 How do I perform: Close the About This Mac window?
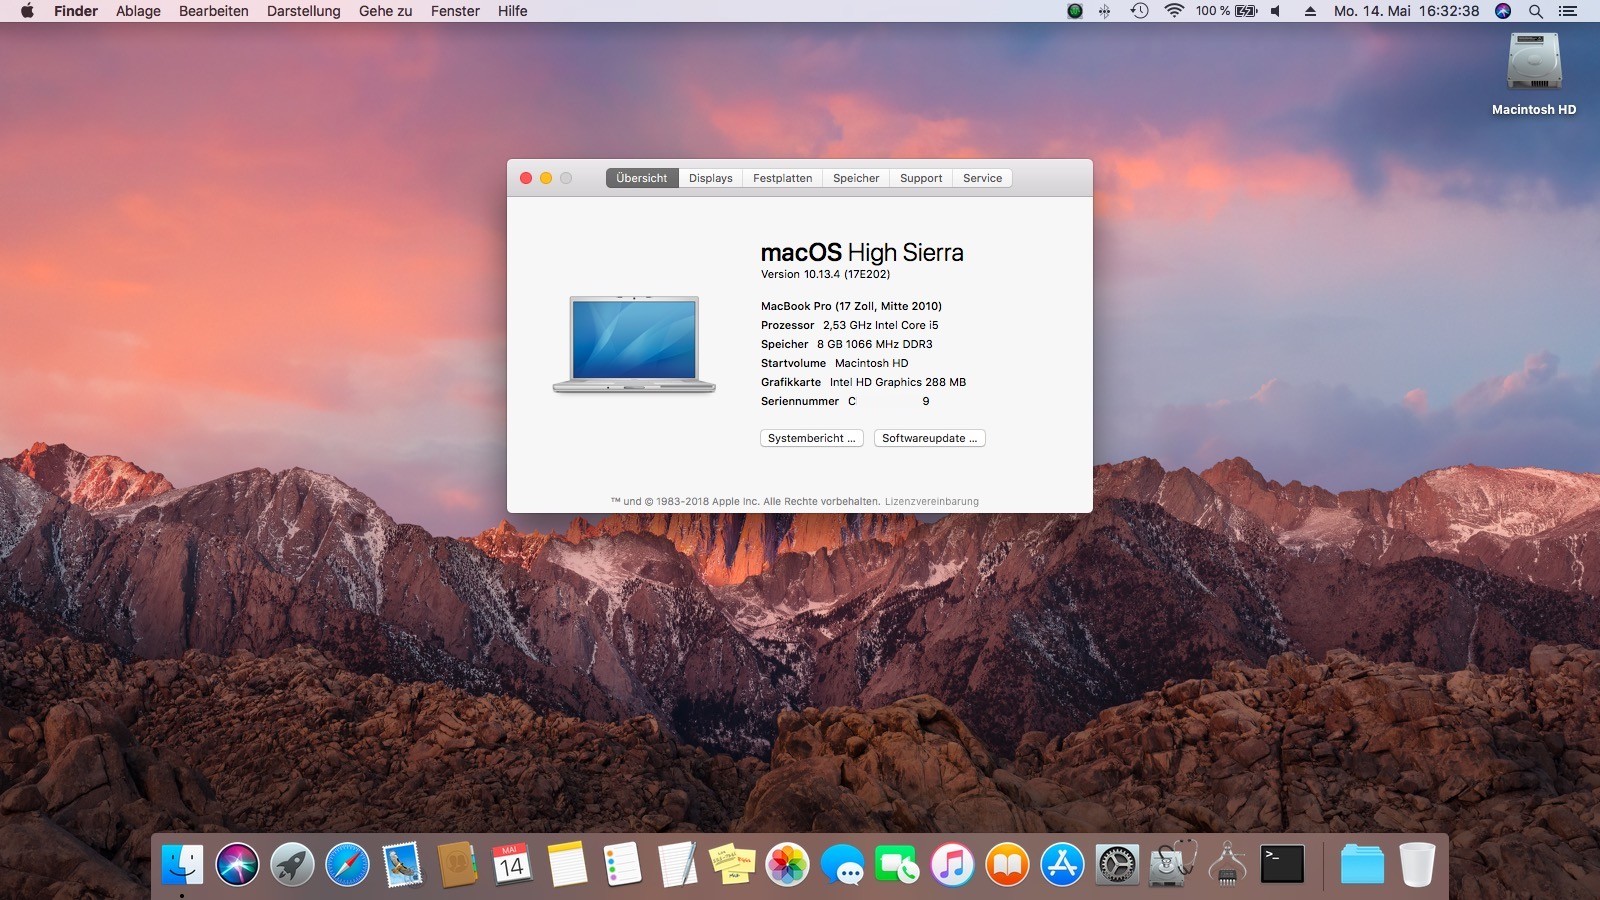526,178
